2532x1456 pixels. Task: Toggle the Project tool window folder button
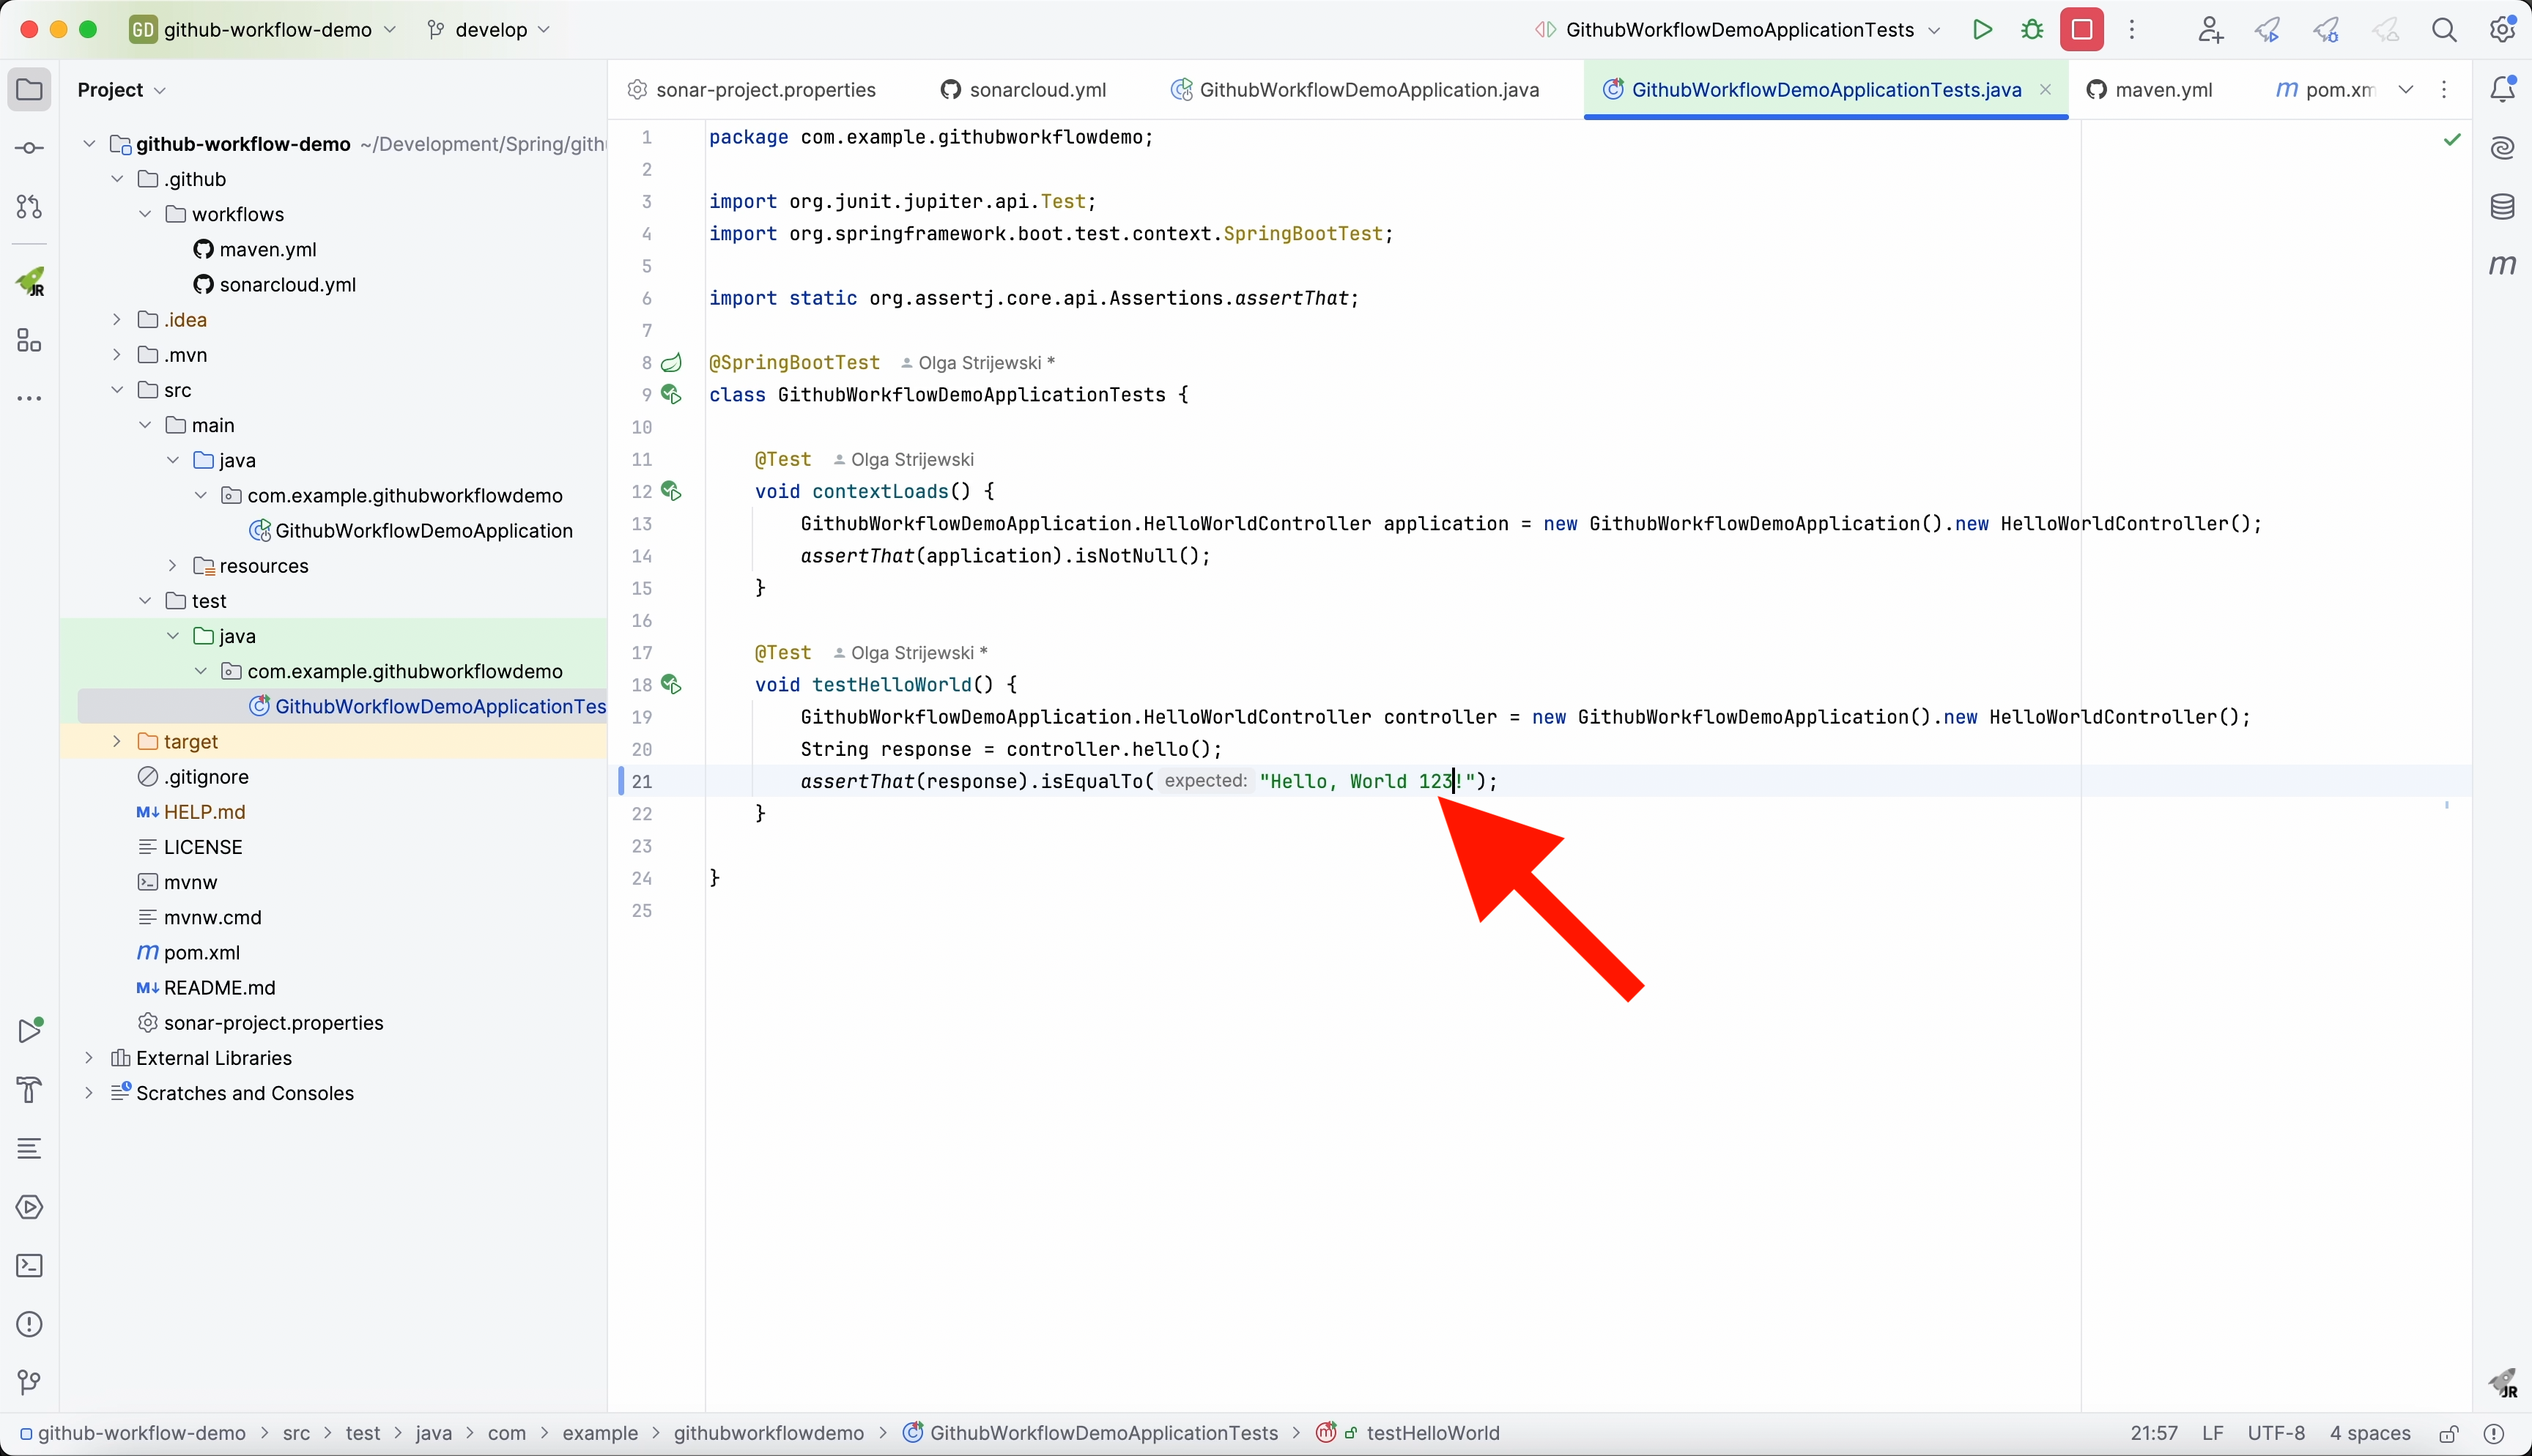click(x=30, y=89)
